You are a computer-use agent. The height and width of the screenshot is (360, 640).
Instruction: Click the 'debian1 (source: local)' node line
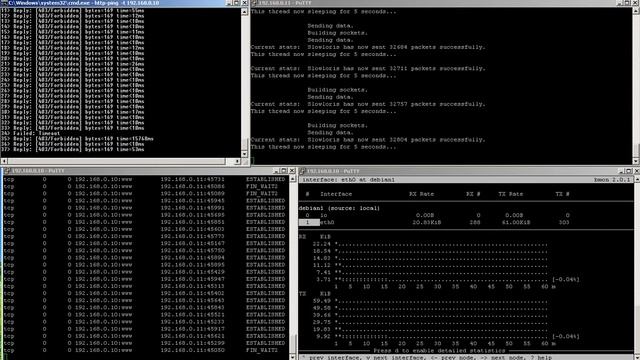[x=339, y=208]
